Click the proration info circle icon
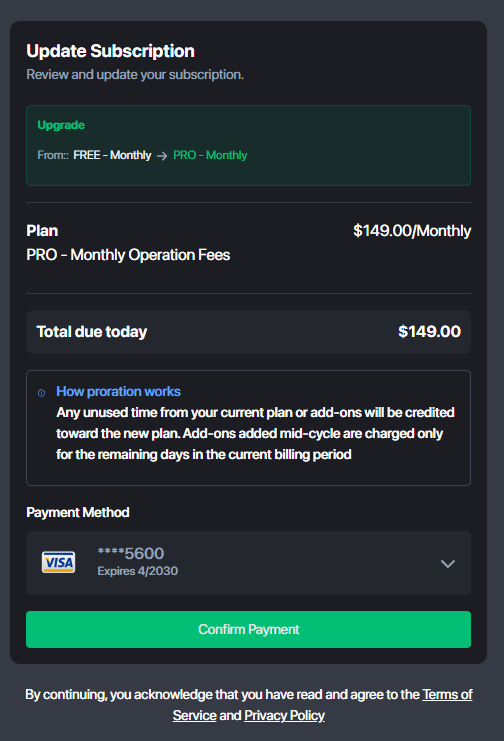504x741 pixels. (42, 393)
